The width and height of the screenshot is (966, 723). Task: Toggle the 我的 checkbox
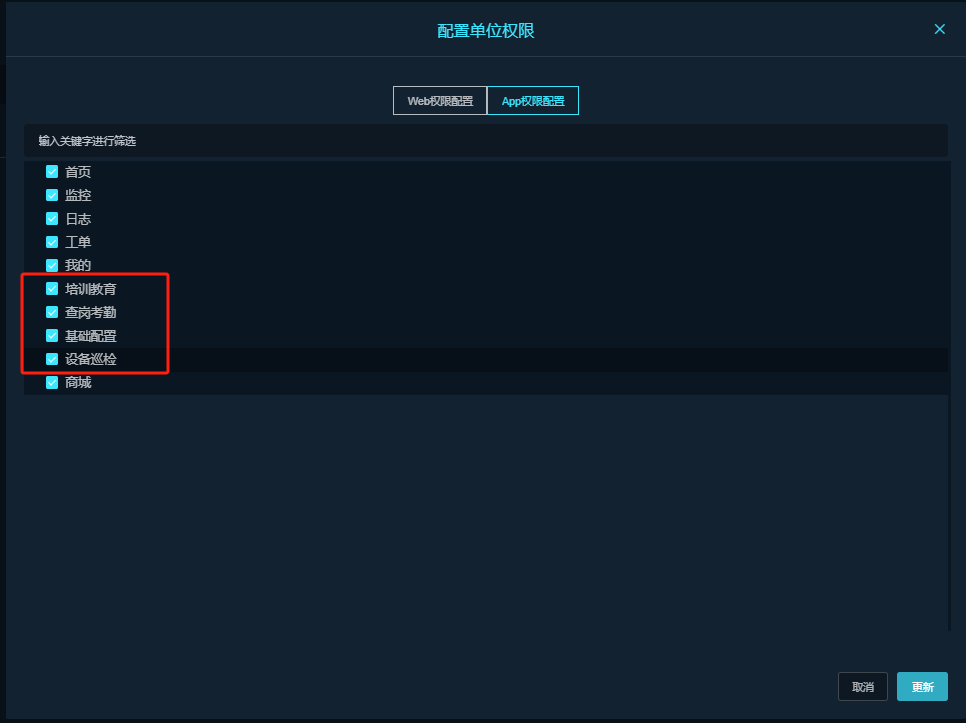pos(52,265)
